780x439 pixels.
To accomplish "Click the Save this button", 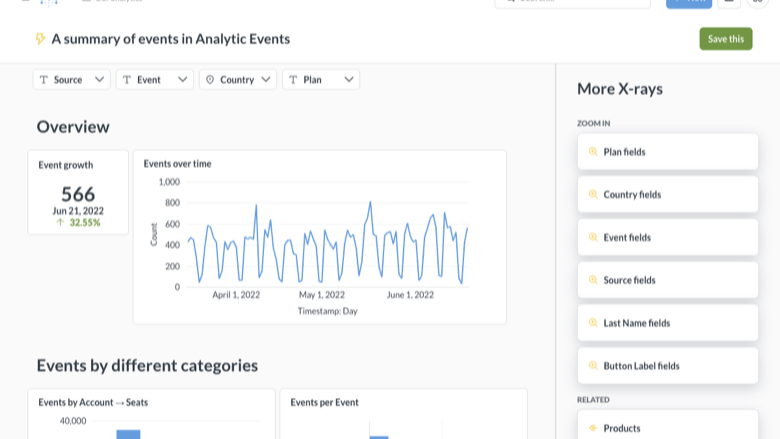I will 726,39.
